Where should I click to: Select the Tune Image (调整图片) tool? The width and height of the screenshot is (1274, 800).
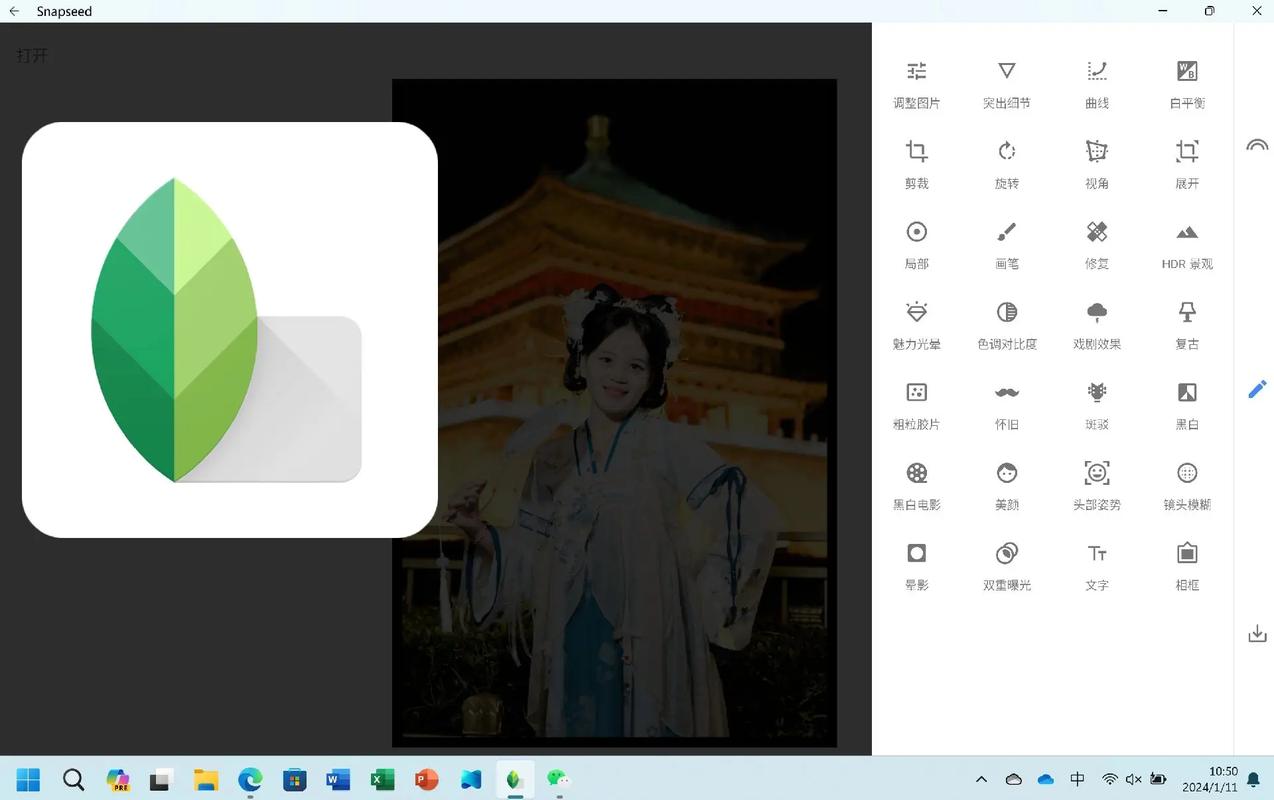(x=916, y=83)
